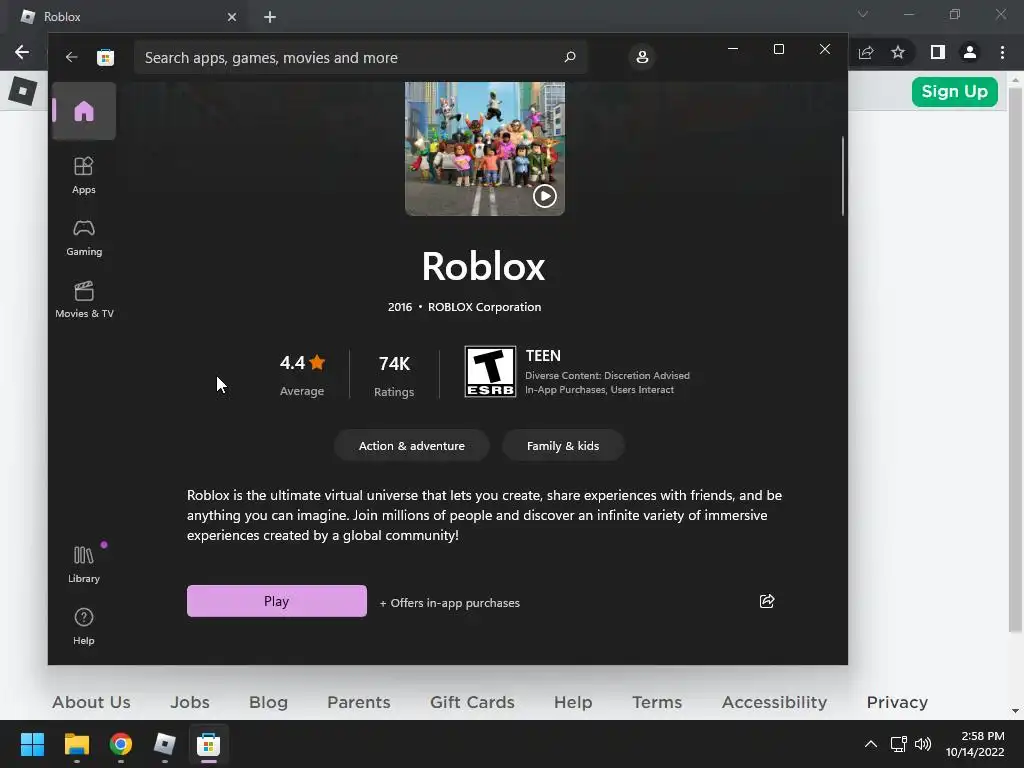Click Chrome's share page icon
1024x768 pixels.
point(866,52)
